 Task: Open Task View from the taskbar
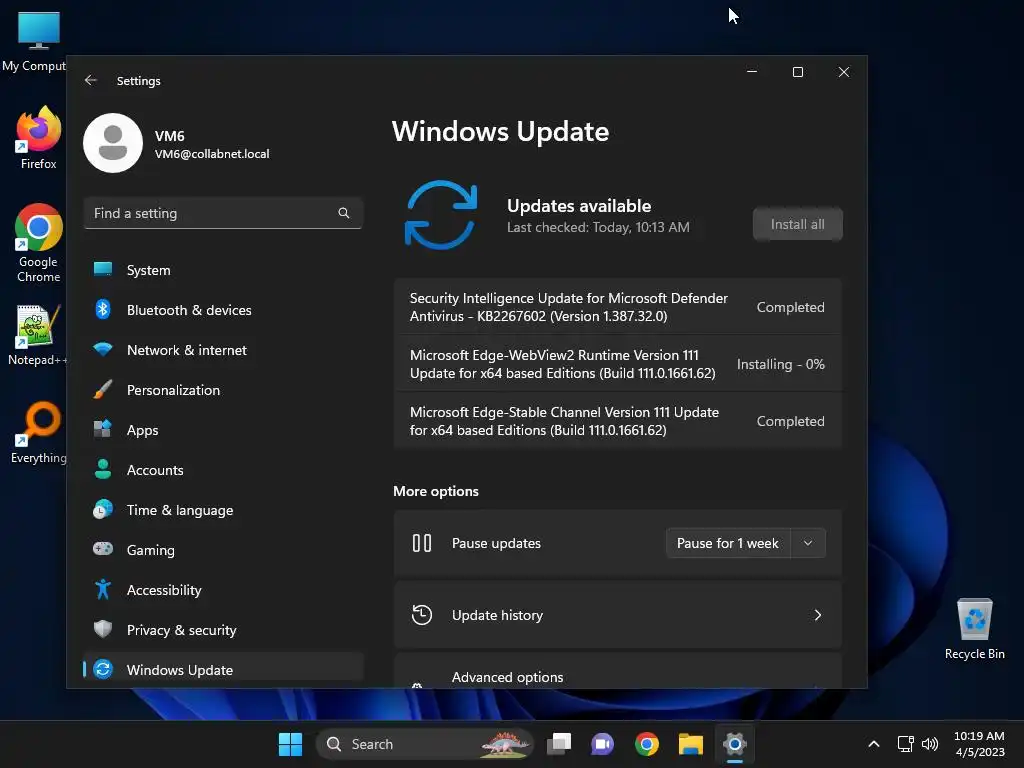559,744
